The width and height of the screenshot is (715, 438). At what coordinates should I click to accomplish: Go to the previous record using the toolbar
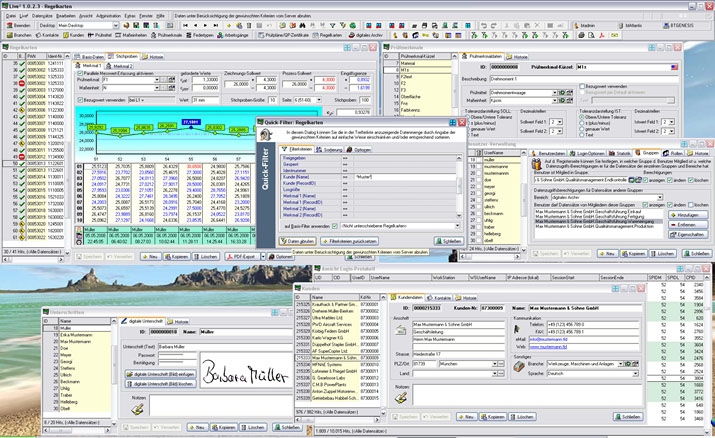(196, 26)
